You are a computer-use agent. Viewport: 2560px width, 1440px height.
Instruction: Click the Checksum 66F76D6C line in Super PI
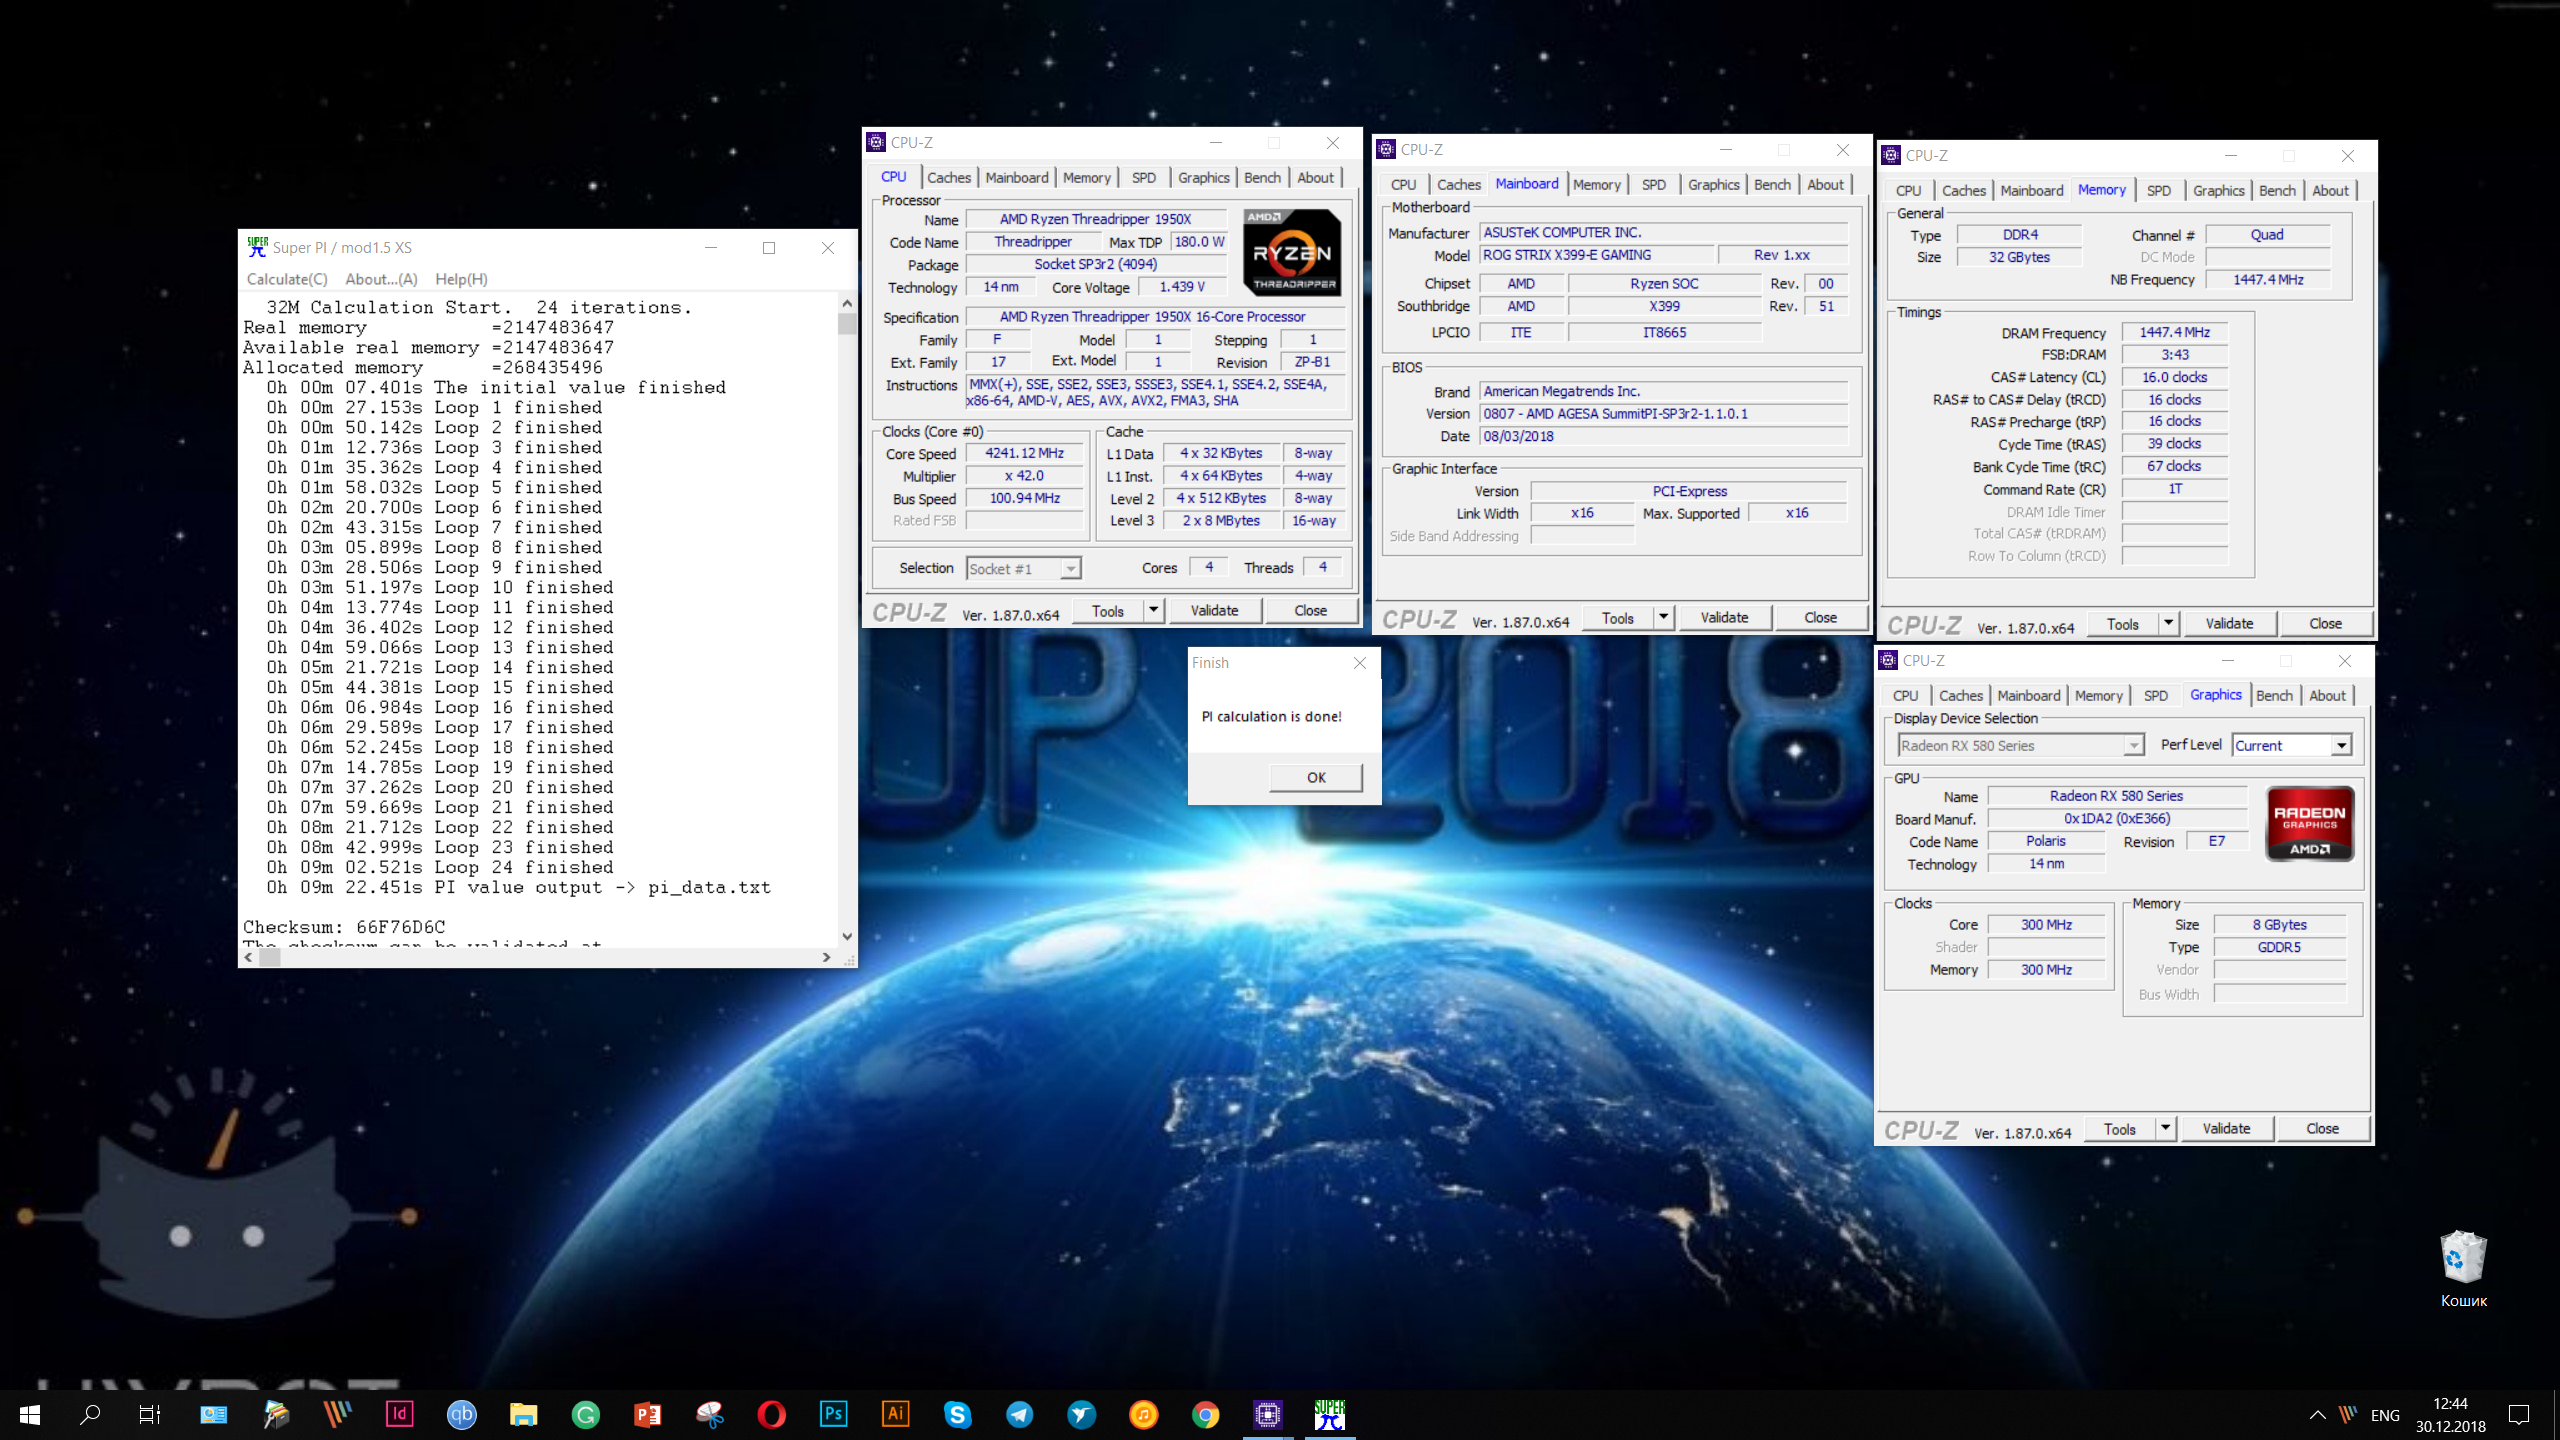coord(344,927)
